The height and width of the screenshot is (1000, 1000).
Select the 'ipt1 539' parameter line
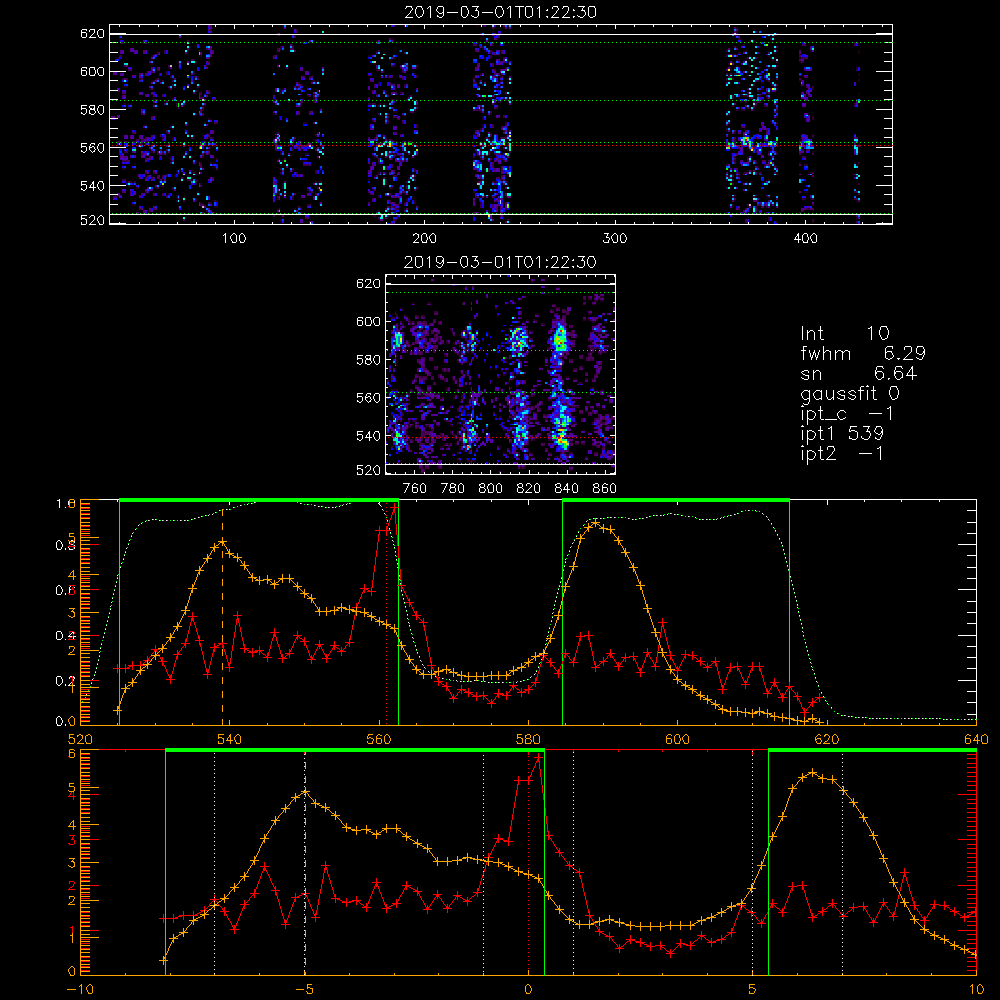[842, 434]
